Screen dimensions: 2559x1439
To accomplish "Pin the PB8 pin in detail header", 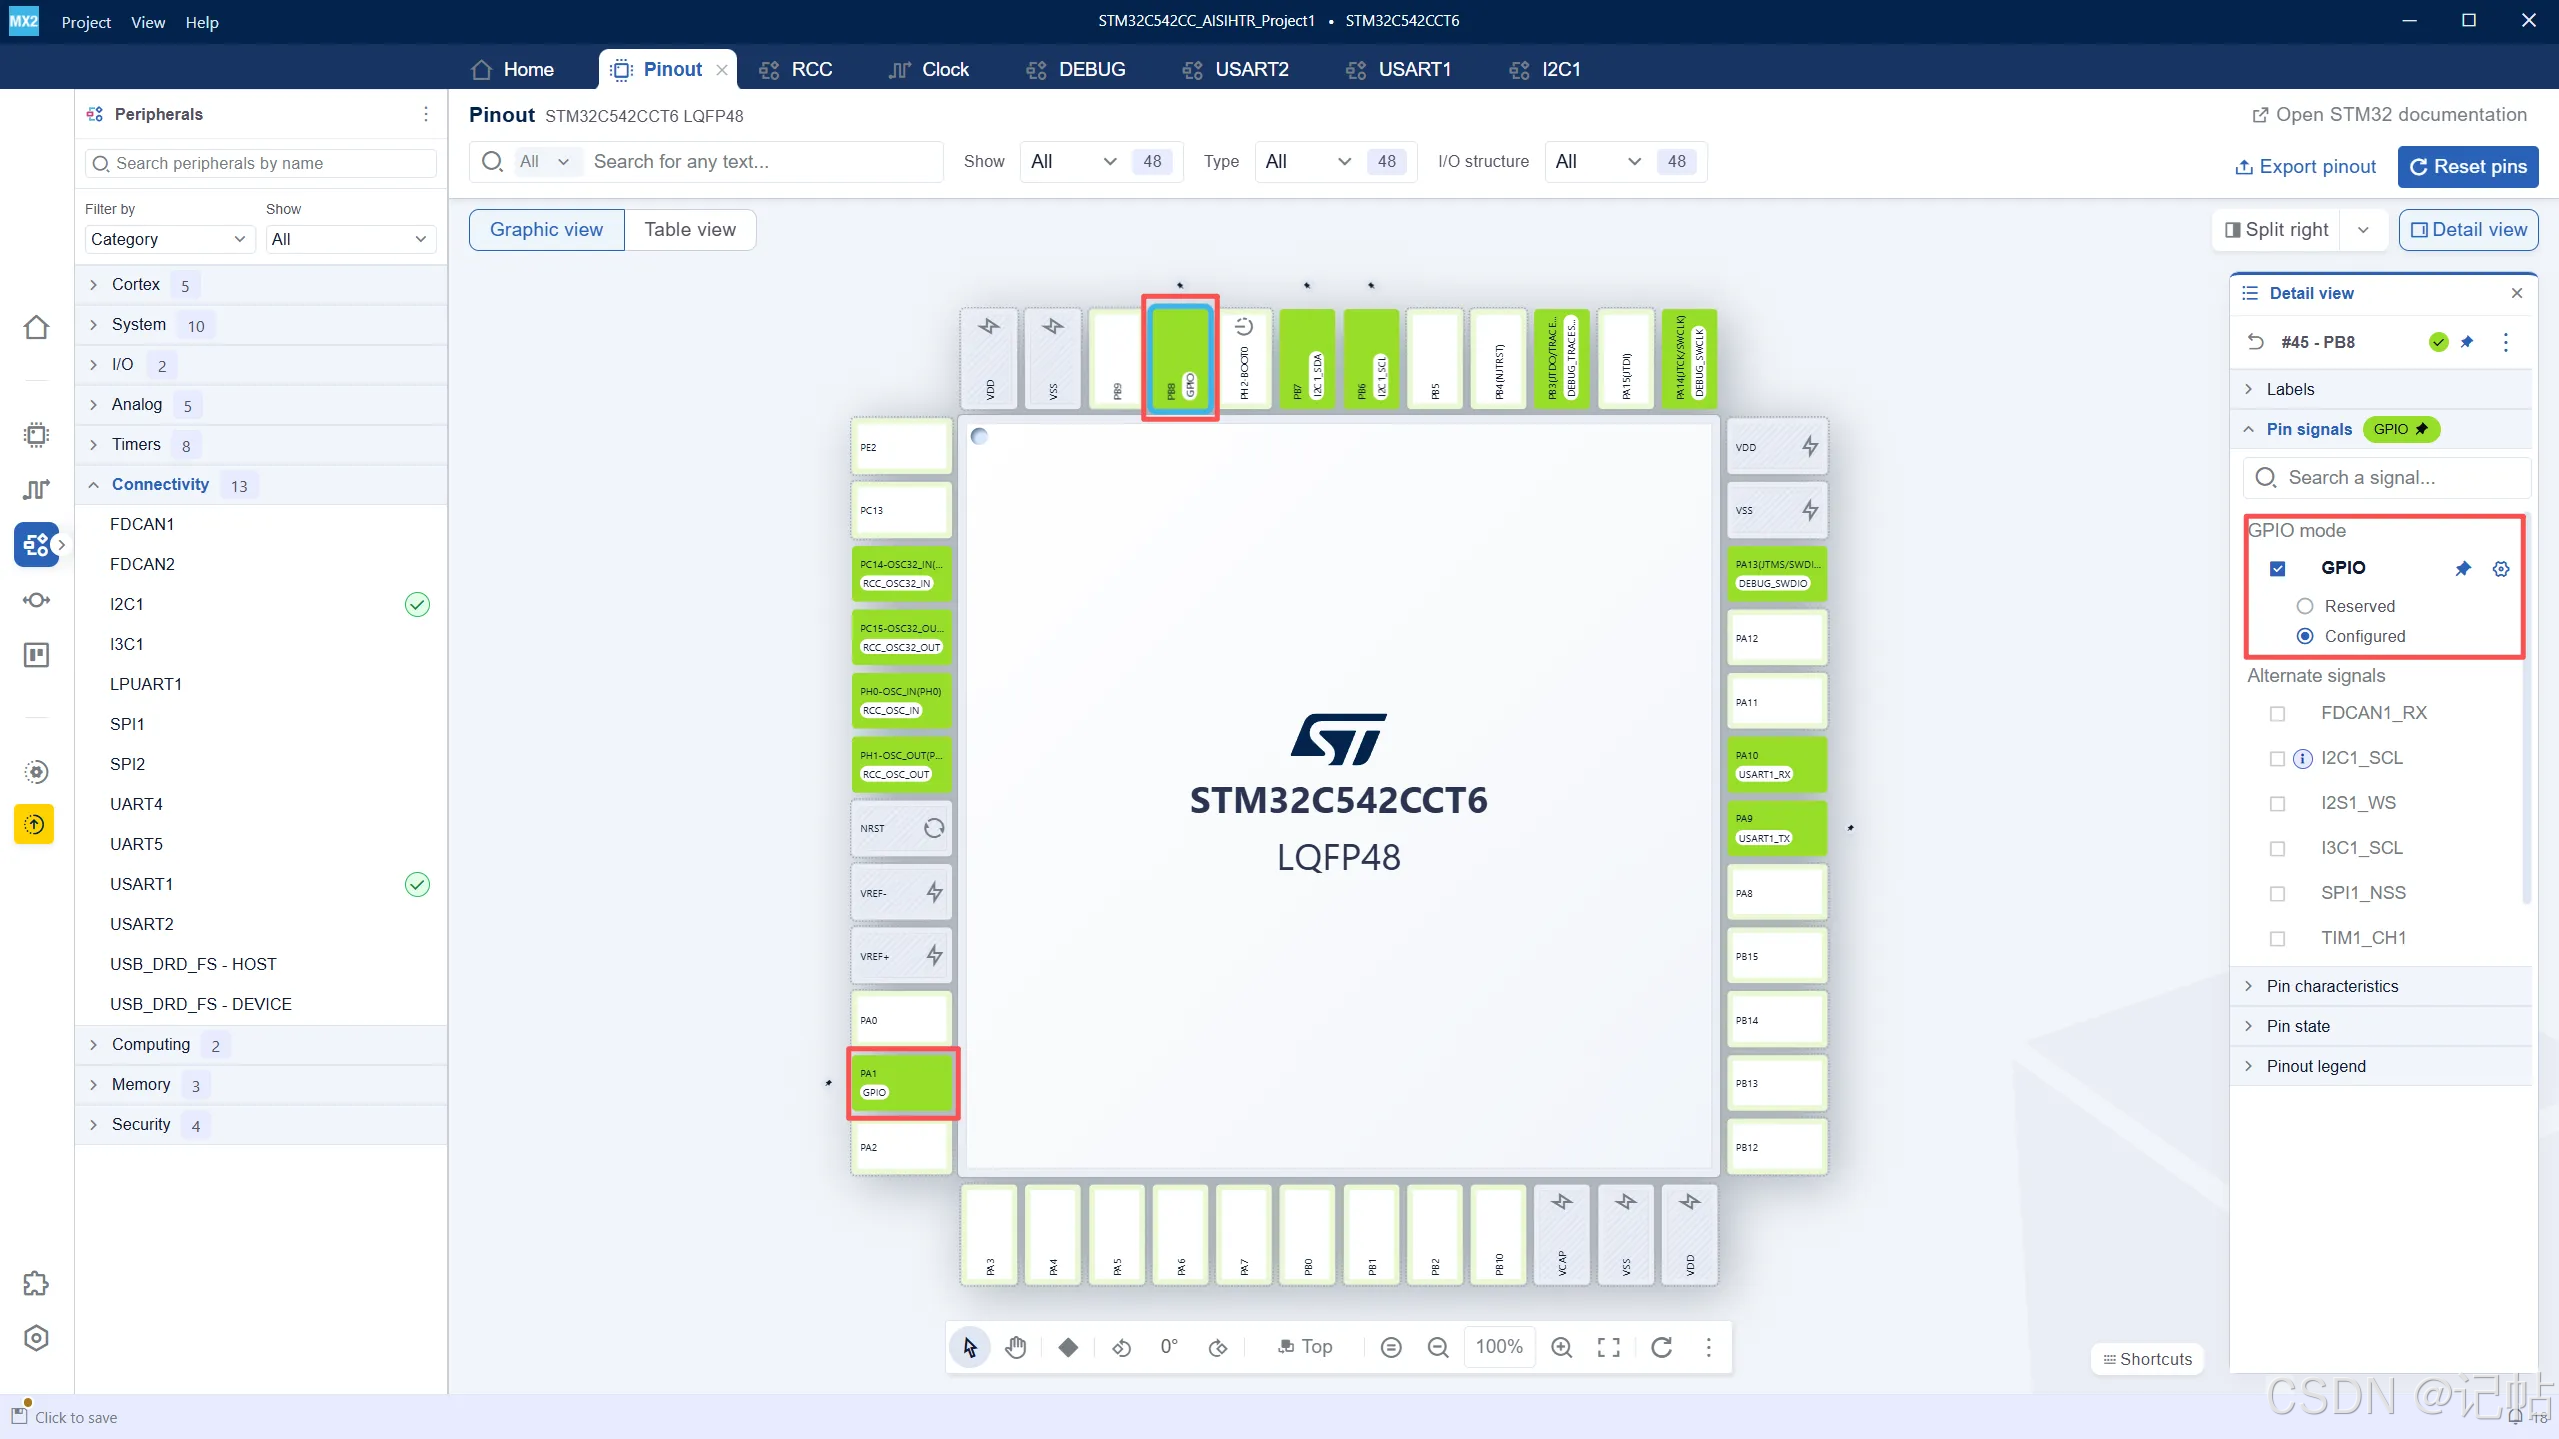I will 2467,342.
